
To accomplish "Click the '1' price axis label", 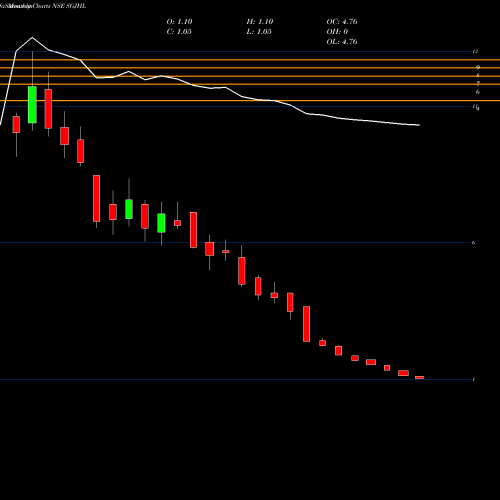I will [x=474, y=380].
